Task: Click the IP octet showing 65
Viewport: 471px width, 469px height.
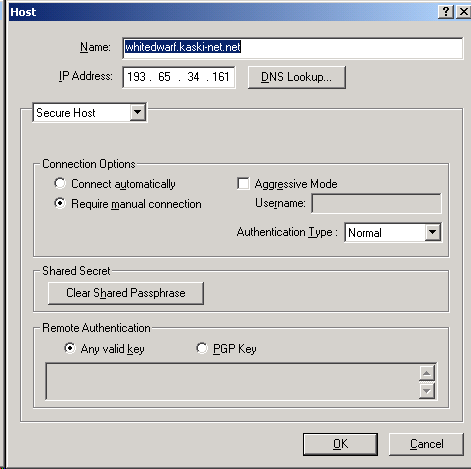Action: click(164, 77)
